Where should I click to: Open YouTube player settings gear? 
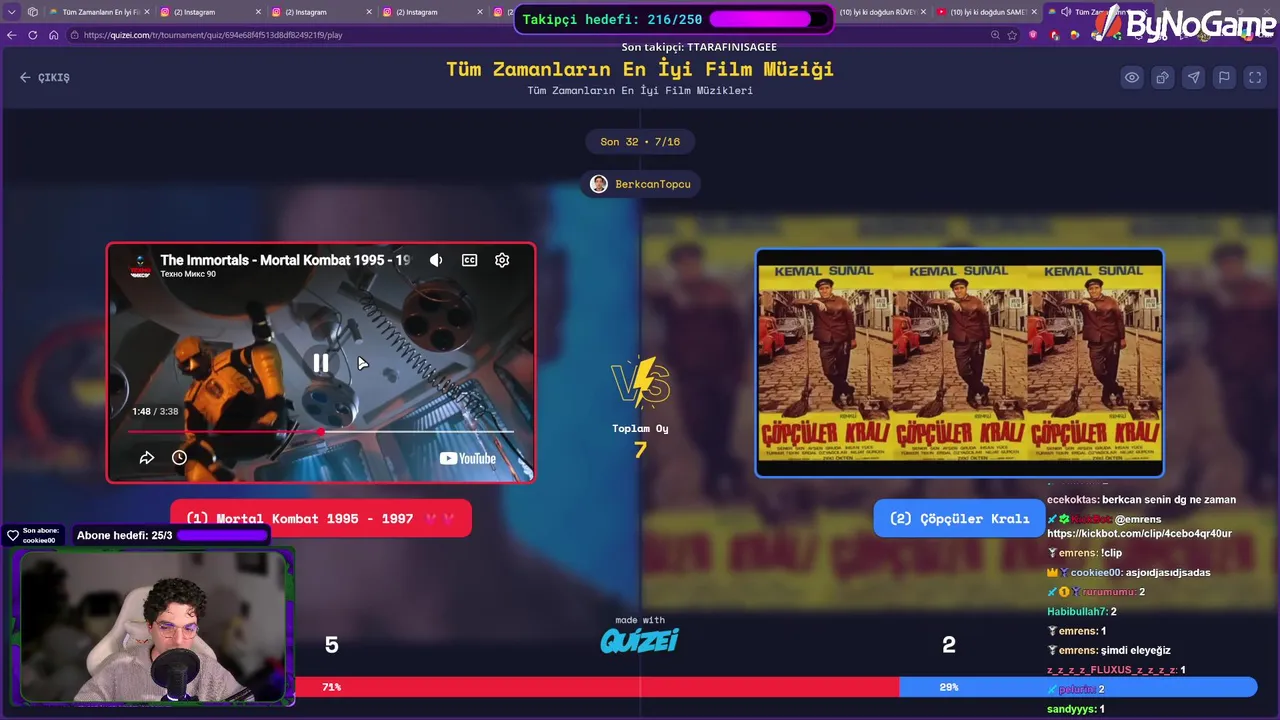tap(502, 260)
